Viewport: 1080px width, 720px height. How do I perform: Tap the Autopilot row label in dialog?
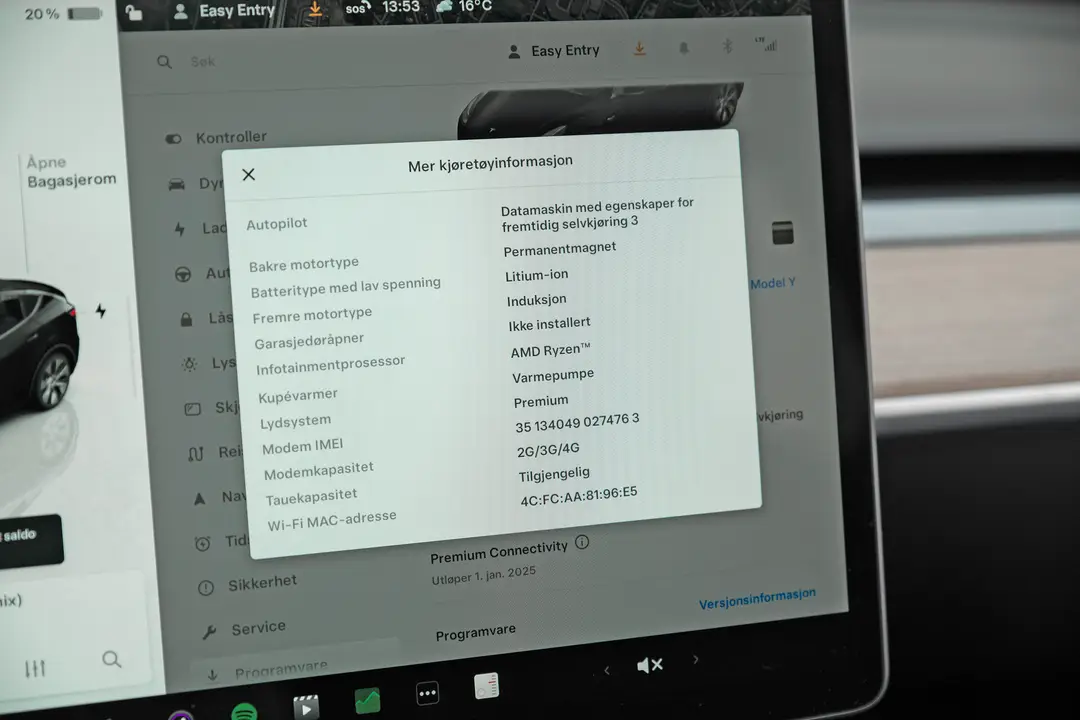click(277, 223)
